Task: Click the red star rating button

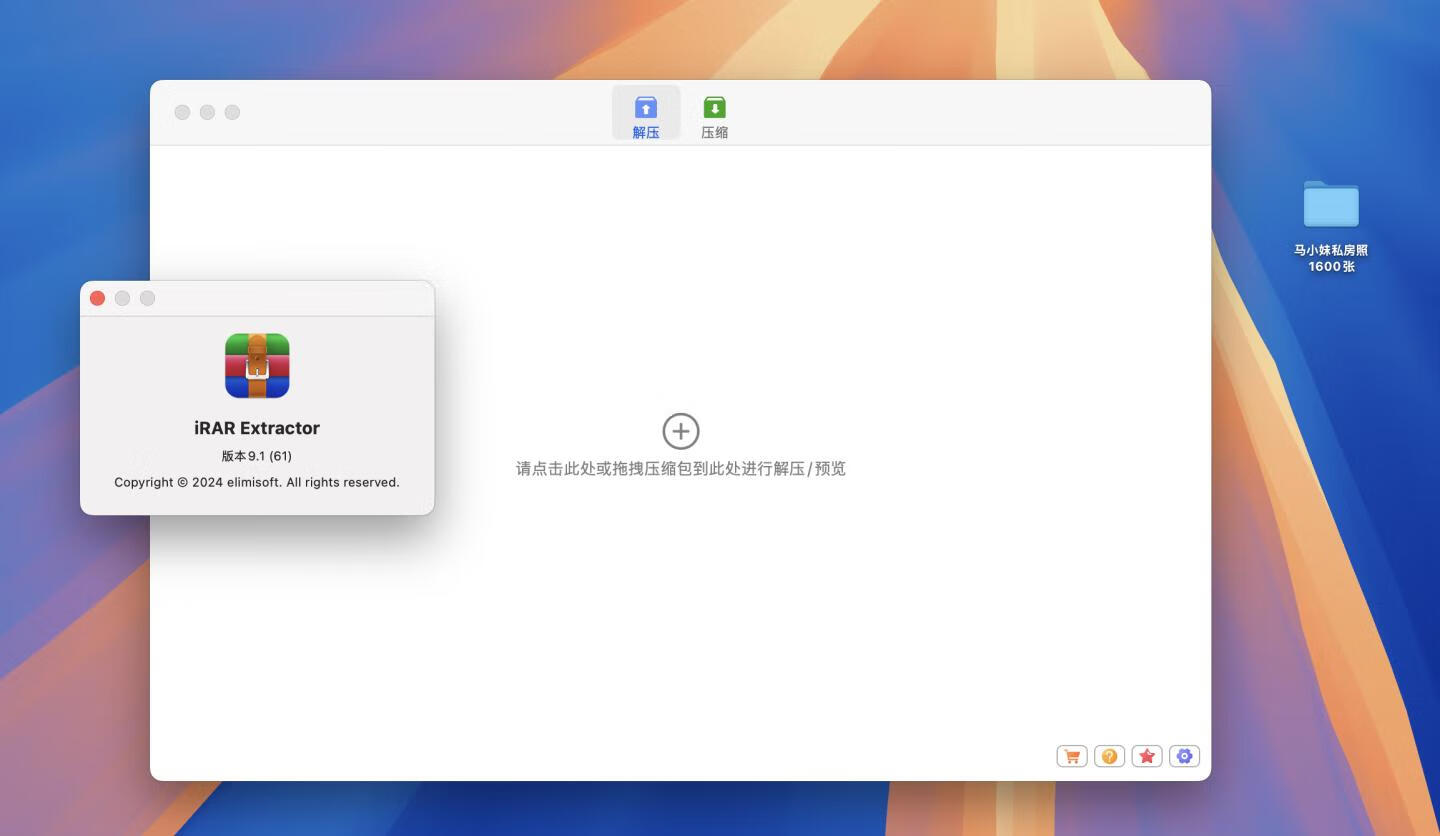Action: coord(1147,756)
